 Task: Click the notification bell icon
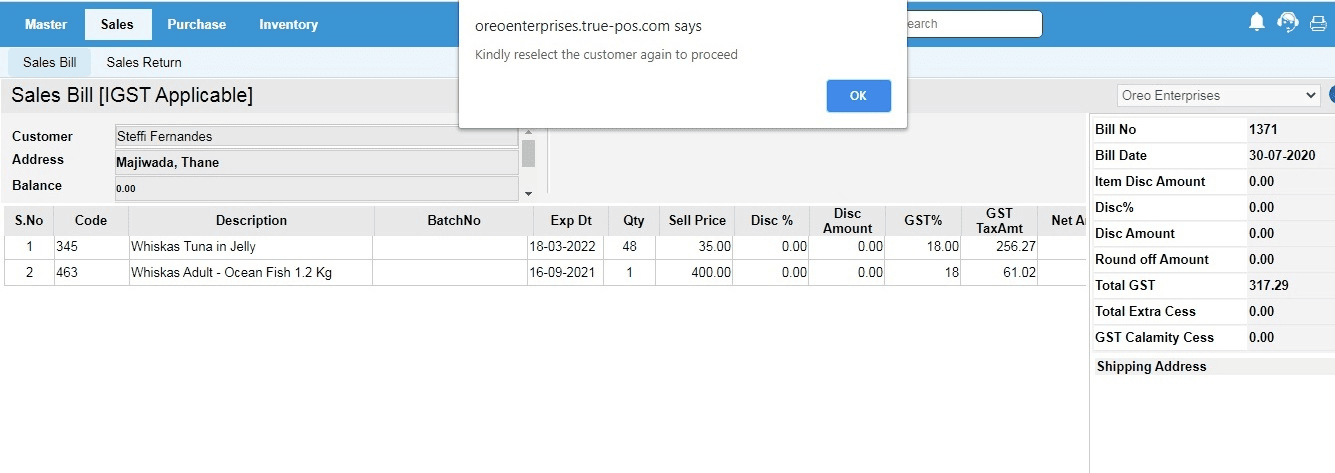(1257, 22)
